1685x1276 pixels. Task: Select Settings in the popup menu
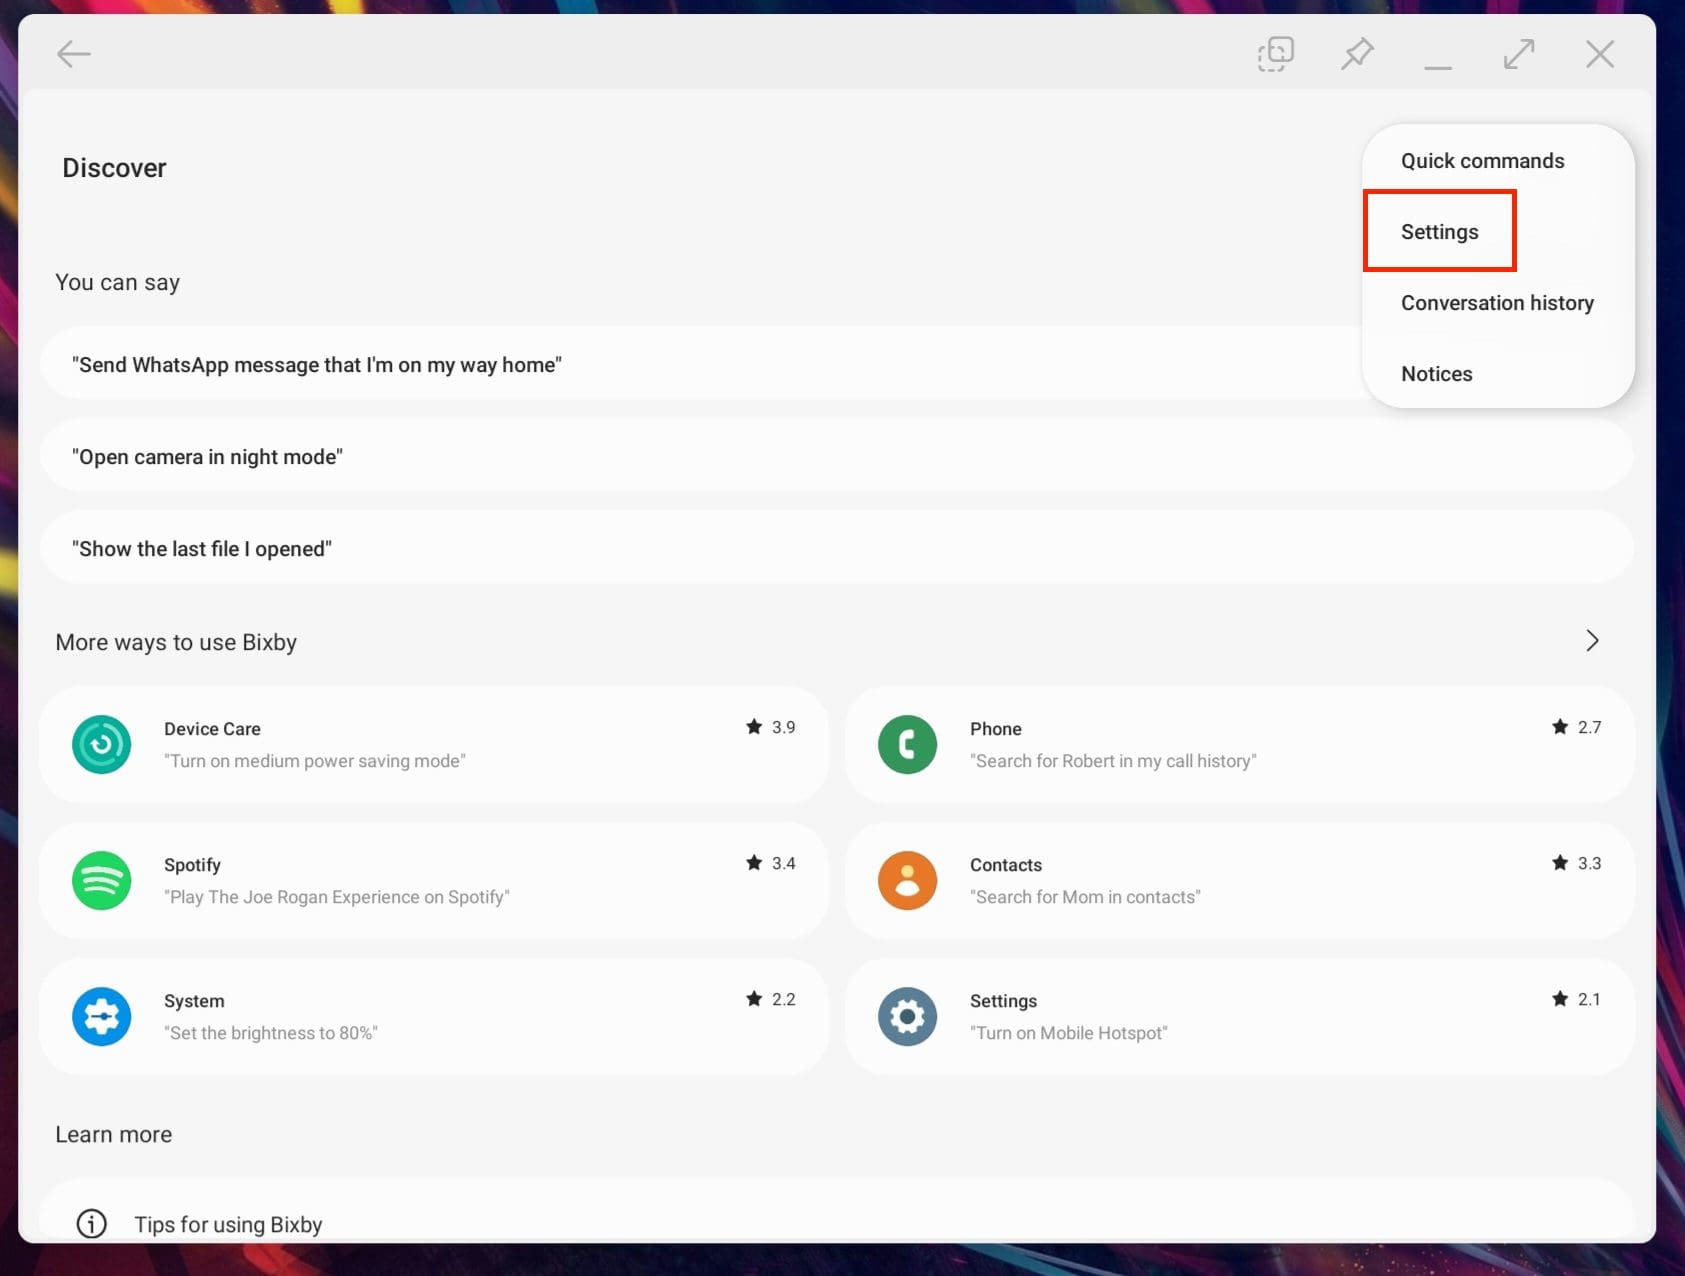click(1439, 232)
